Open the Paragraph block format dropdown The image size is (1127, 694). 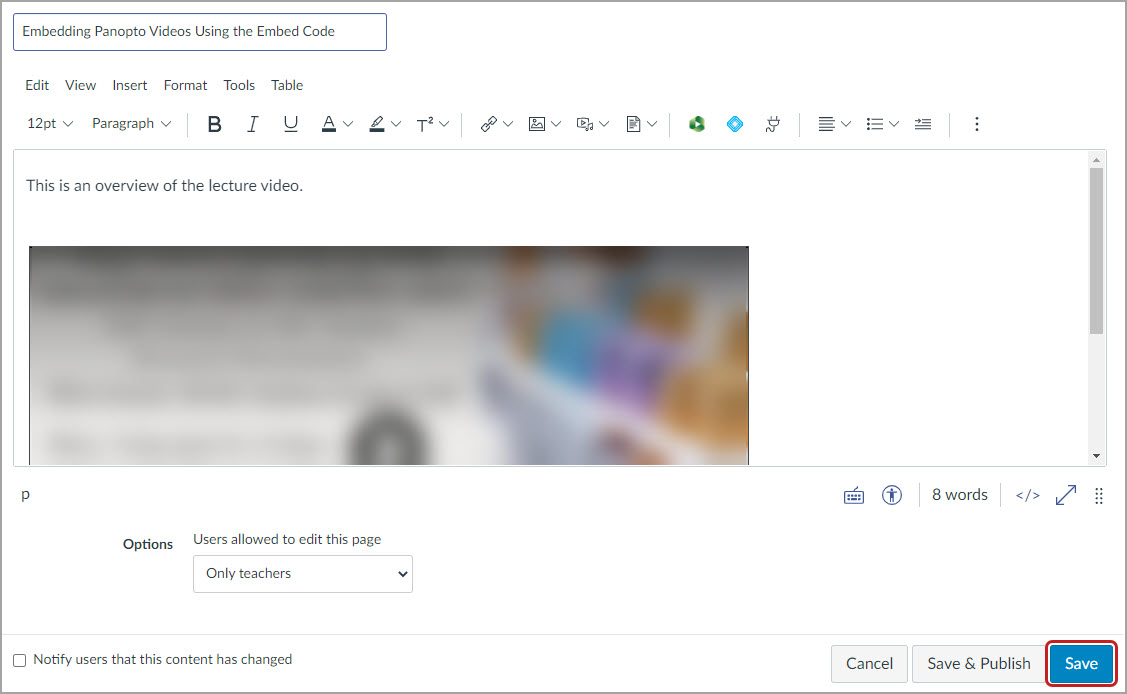[x=132, y=124]
